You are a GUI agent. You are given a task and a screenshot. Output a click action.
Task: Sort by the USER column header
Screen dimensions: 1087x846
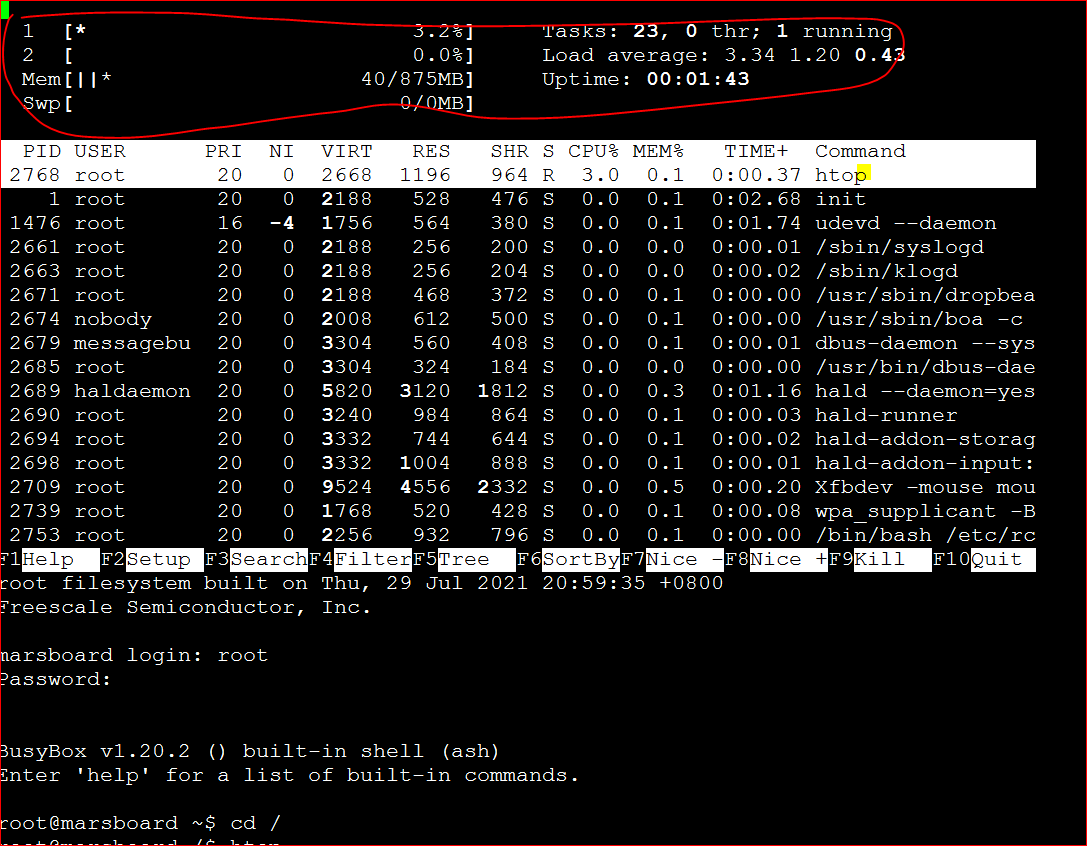pyautogui.click(x=99, y=151)
